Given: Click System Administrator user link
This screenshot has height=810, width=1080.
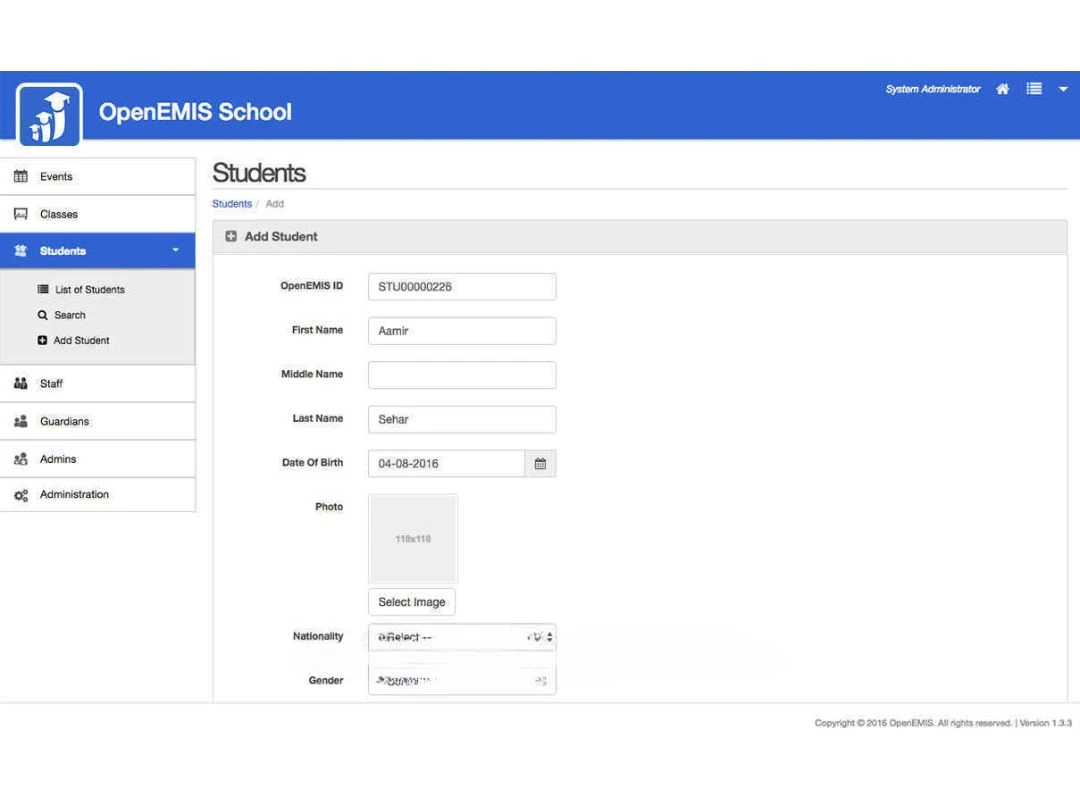Looking at the screenshot, I should point(933,89).
